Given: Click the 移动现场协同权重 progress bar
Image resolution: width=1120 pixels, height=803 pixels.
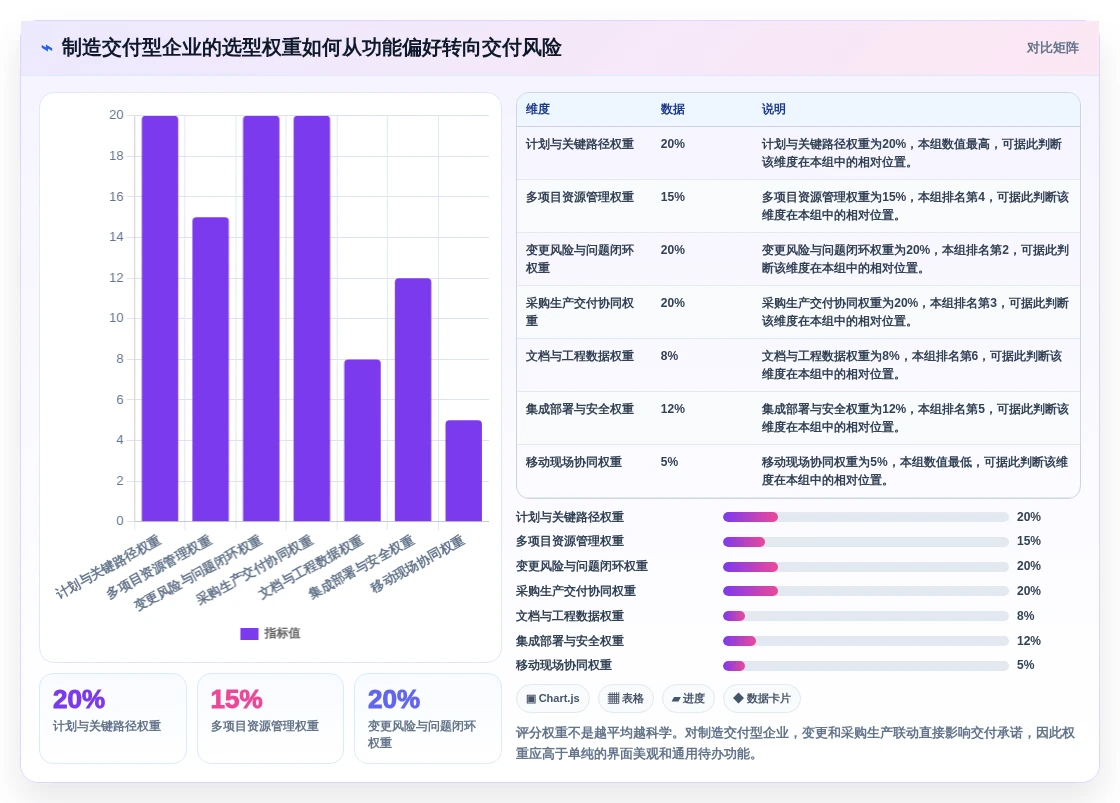Looking at the screenshot, I should [x=866, y=666].
